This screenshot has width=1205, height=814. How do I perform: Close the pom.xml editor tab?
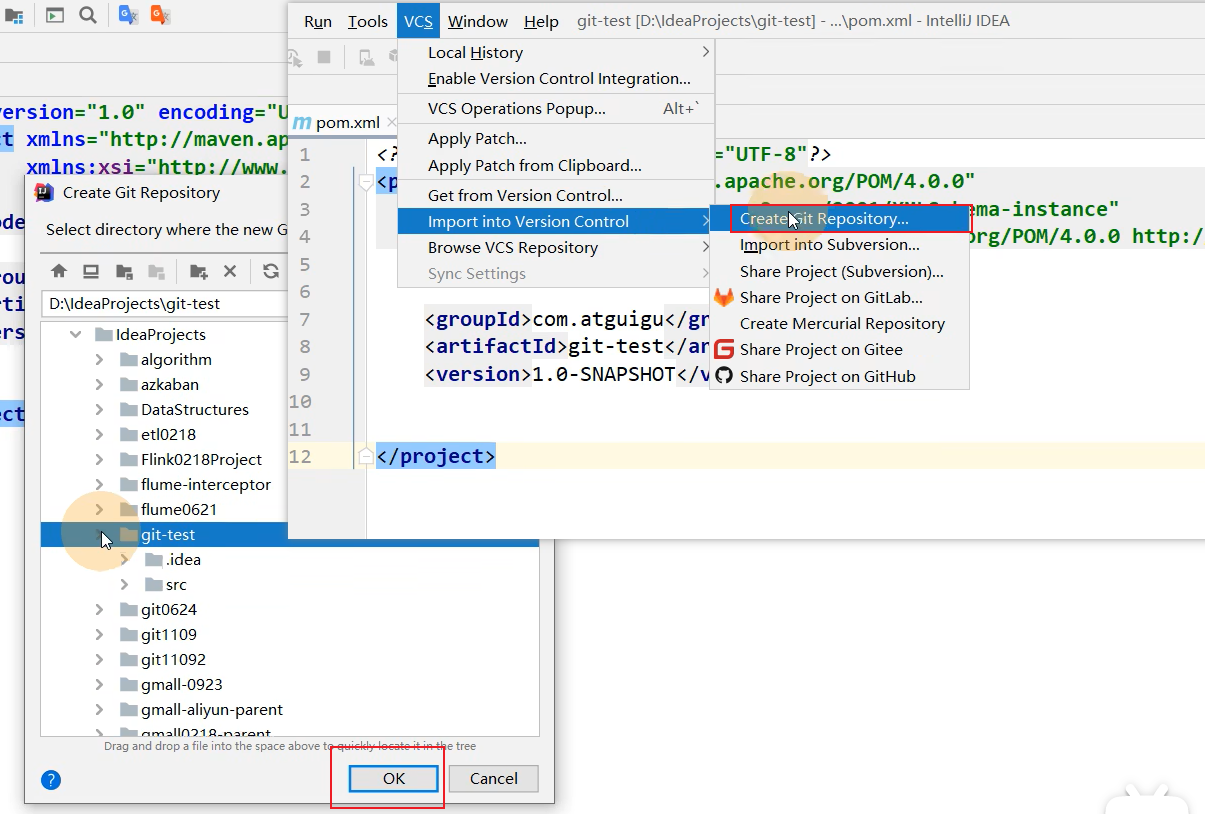(393, 122)
